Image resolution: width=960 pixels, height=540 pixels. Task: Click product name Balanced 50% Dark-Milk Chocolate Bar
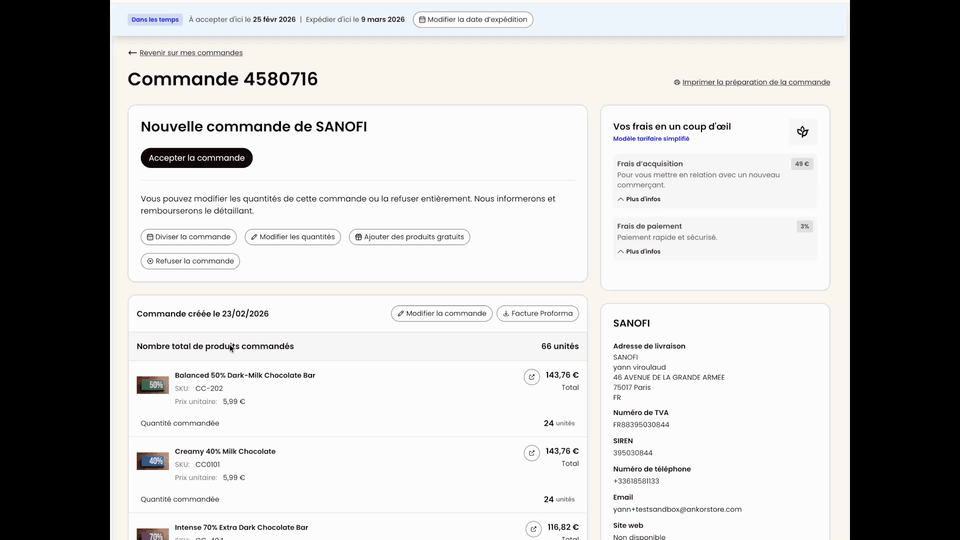point(245,375)
